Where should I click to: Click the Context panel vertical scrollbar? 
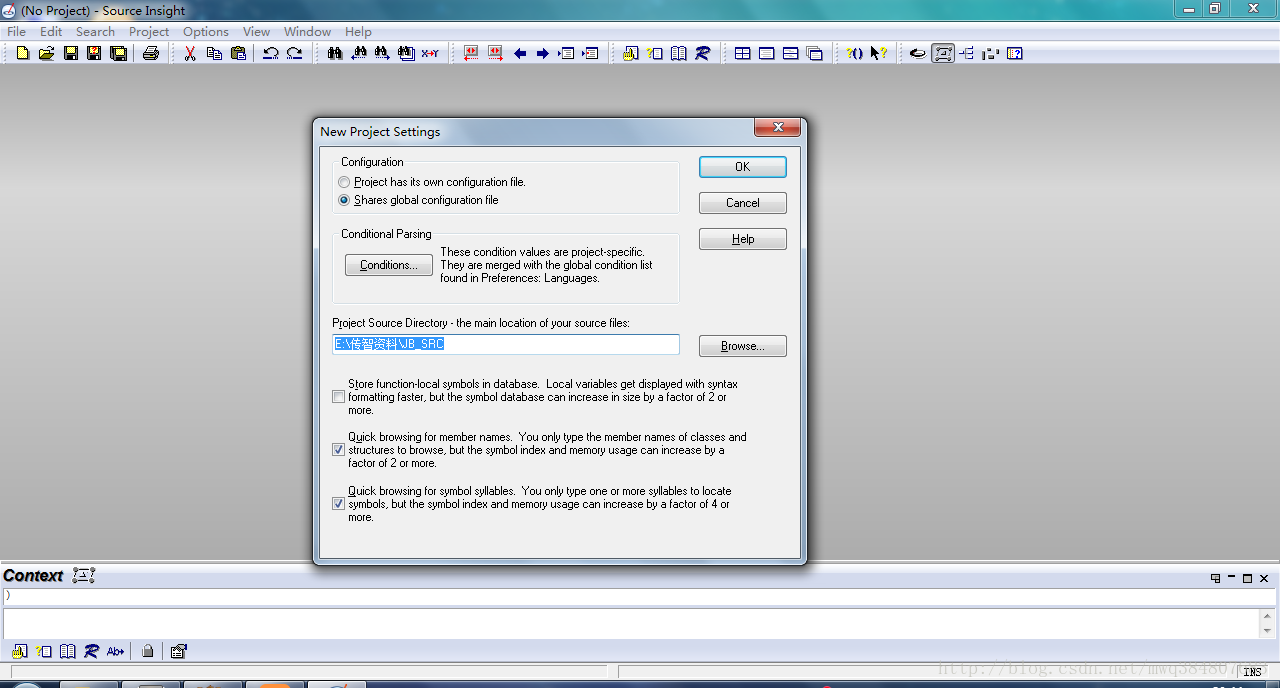1268,623
